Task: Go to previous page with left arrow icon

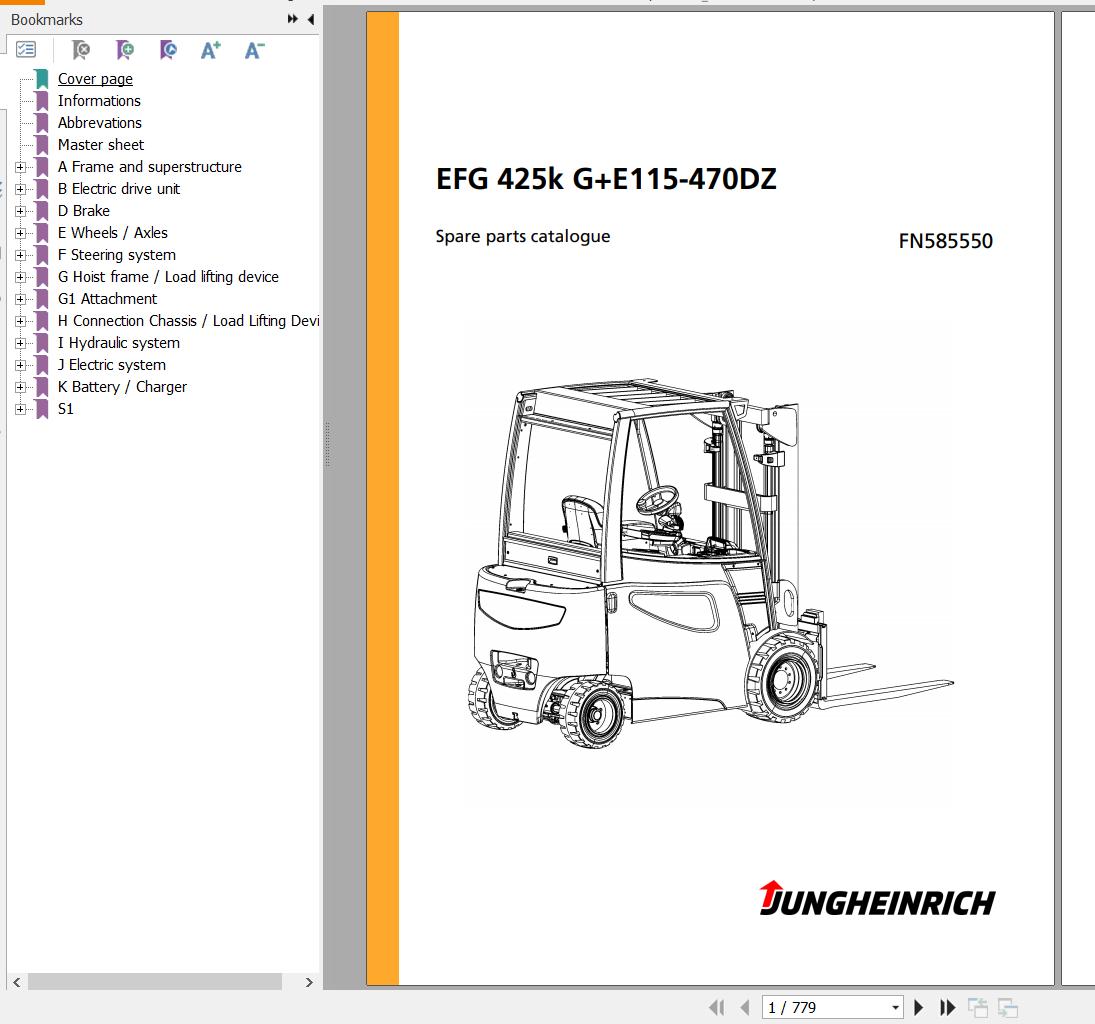Action: click(744, 1007)
